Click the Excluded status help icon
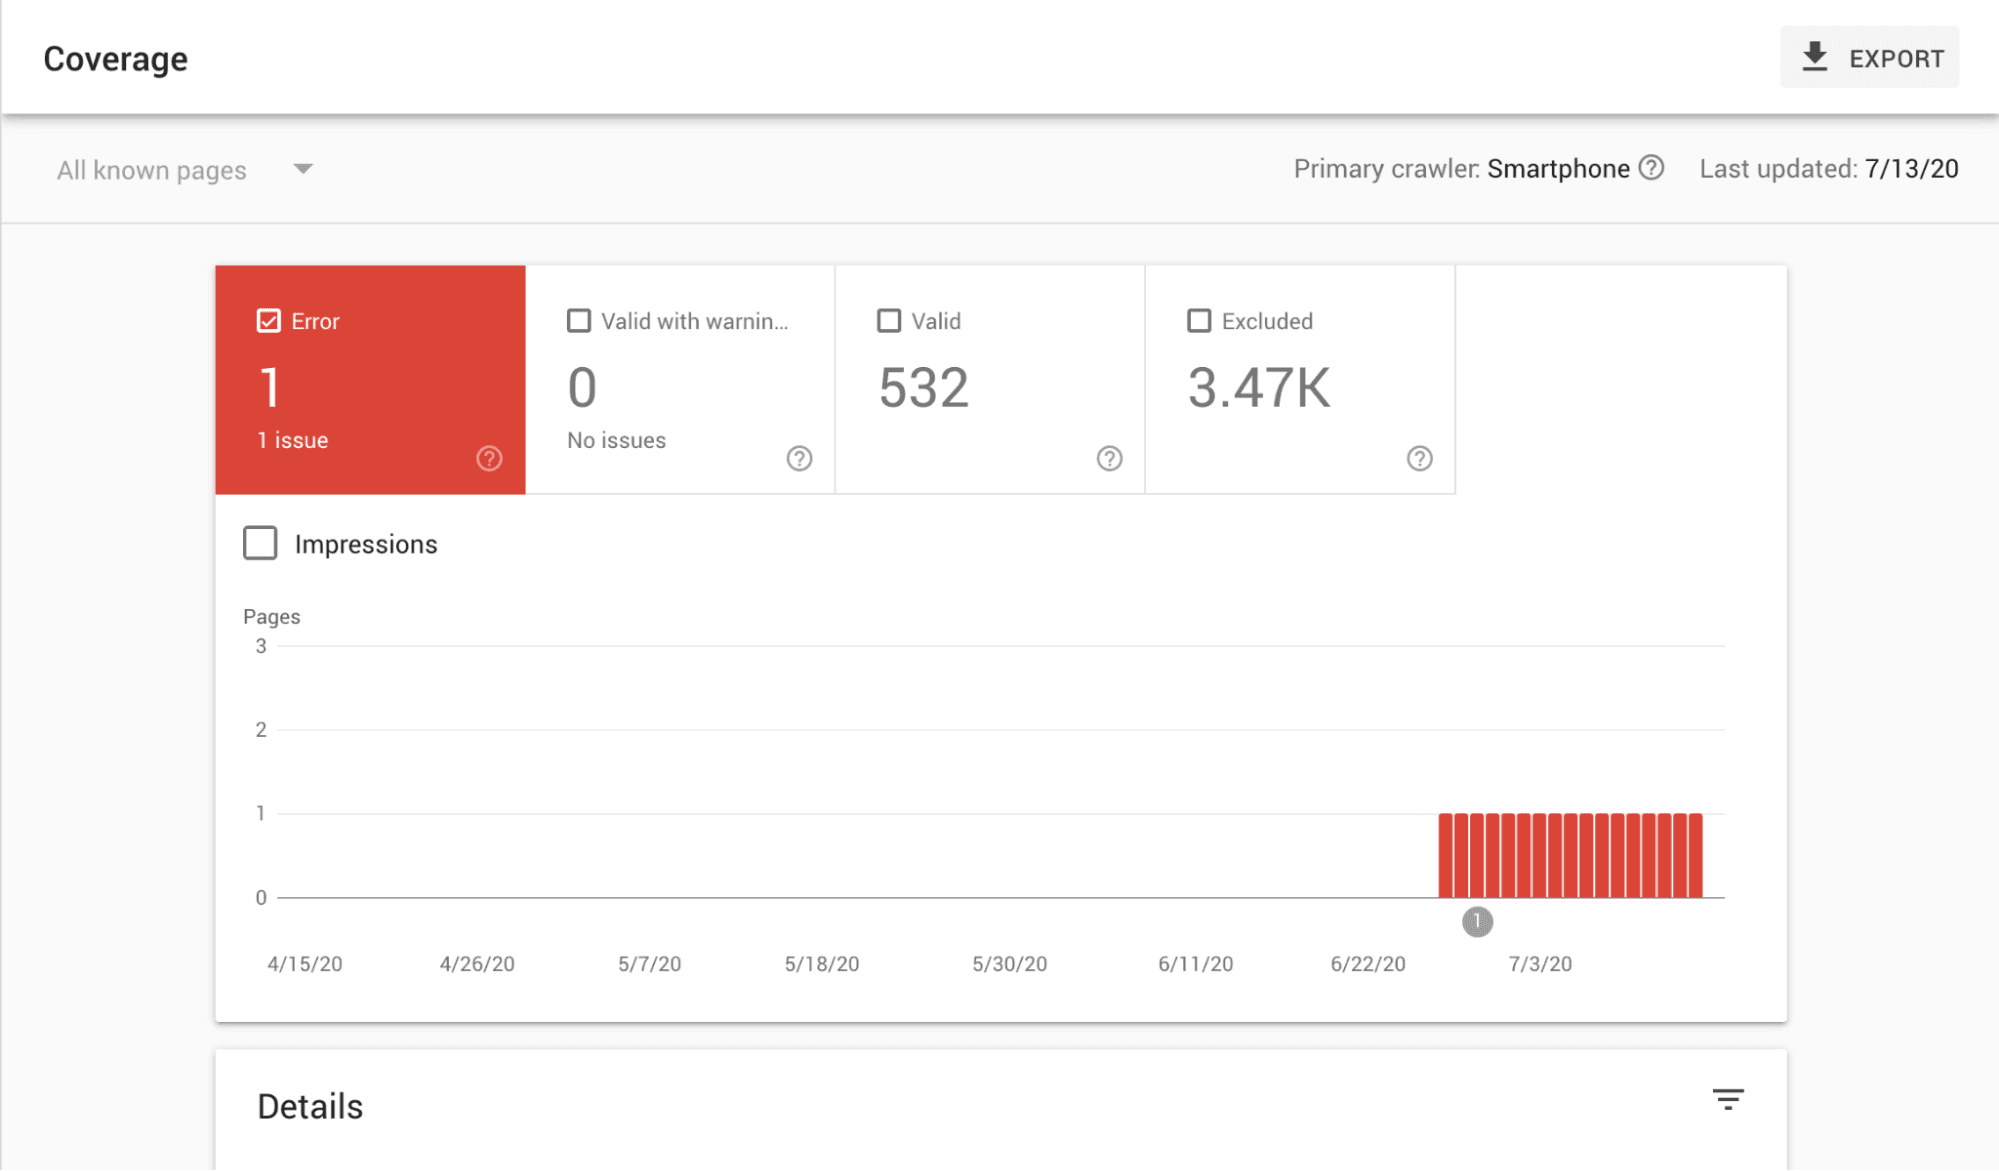The image size is (1999, 1171). click(1421, 458)
